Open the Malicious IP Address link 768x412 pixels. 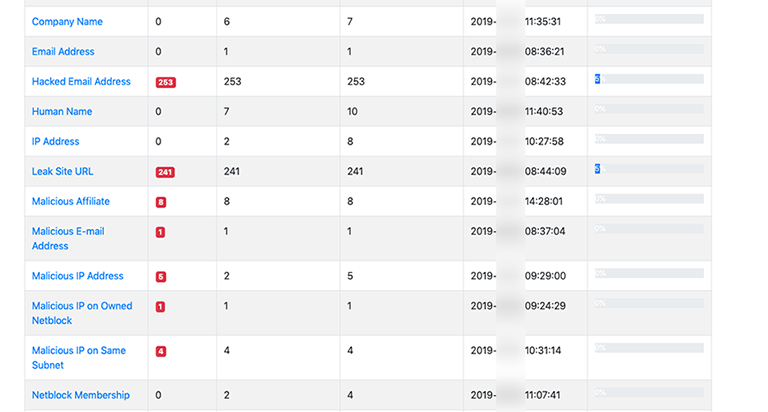[78, 276]
